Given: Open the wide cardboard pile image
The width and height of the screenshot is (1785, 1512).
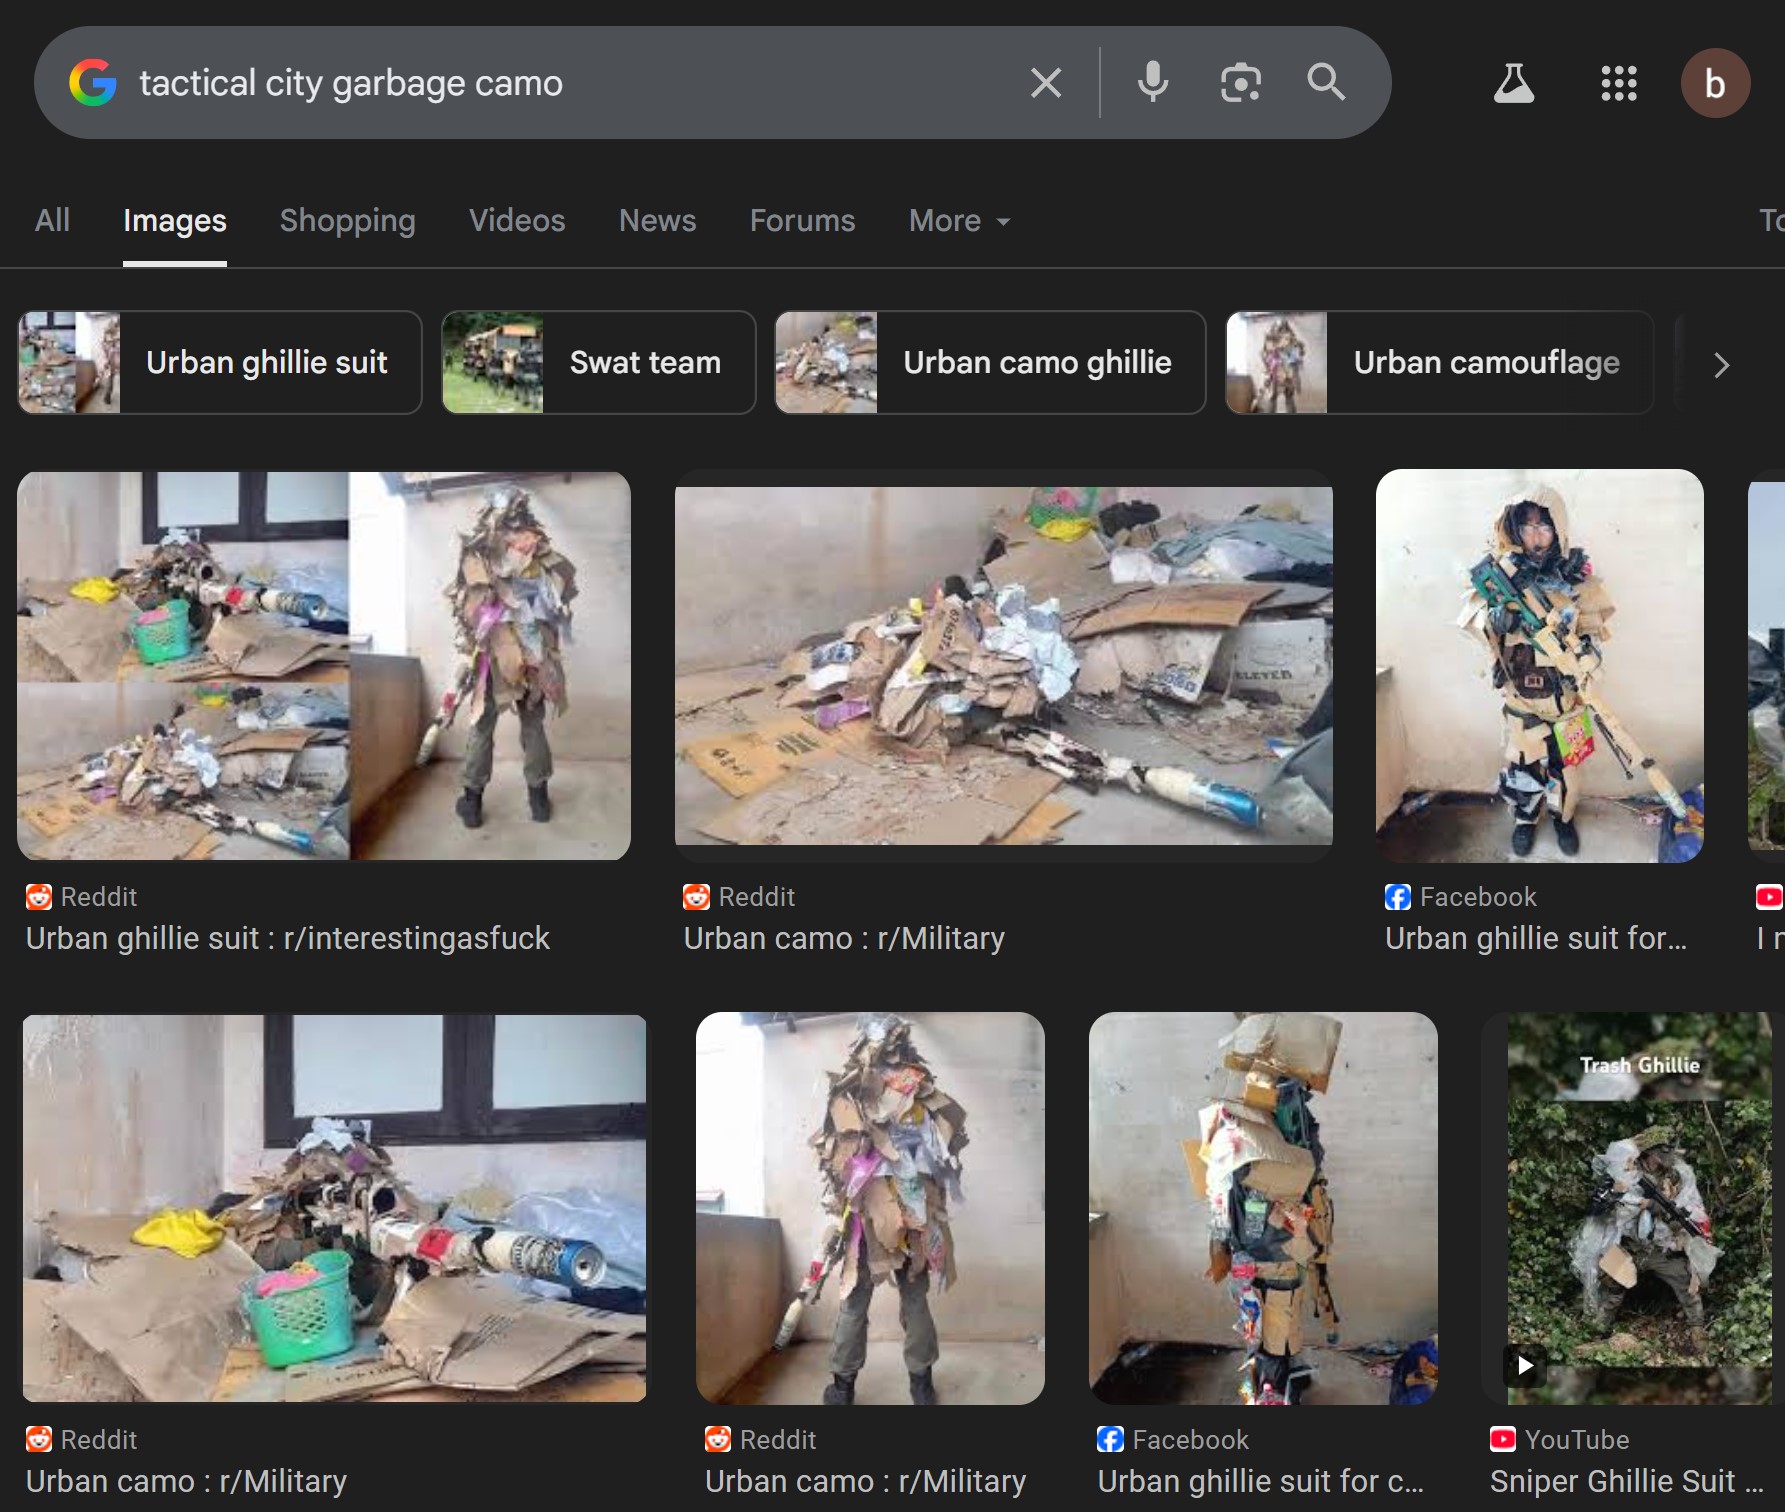Looking at the screenshot, I should click(x=1004, y=666).
